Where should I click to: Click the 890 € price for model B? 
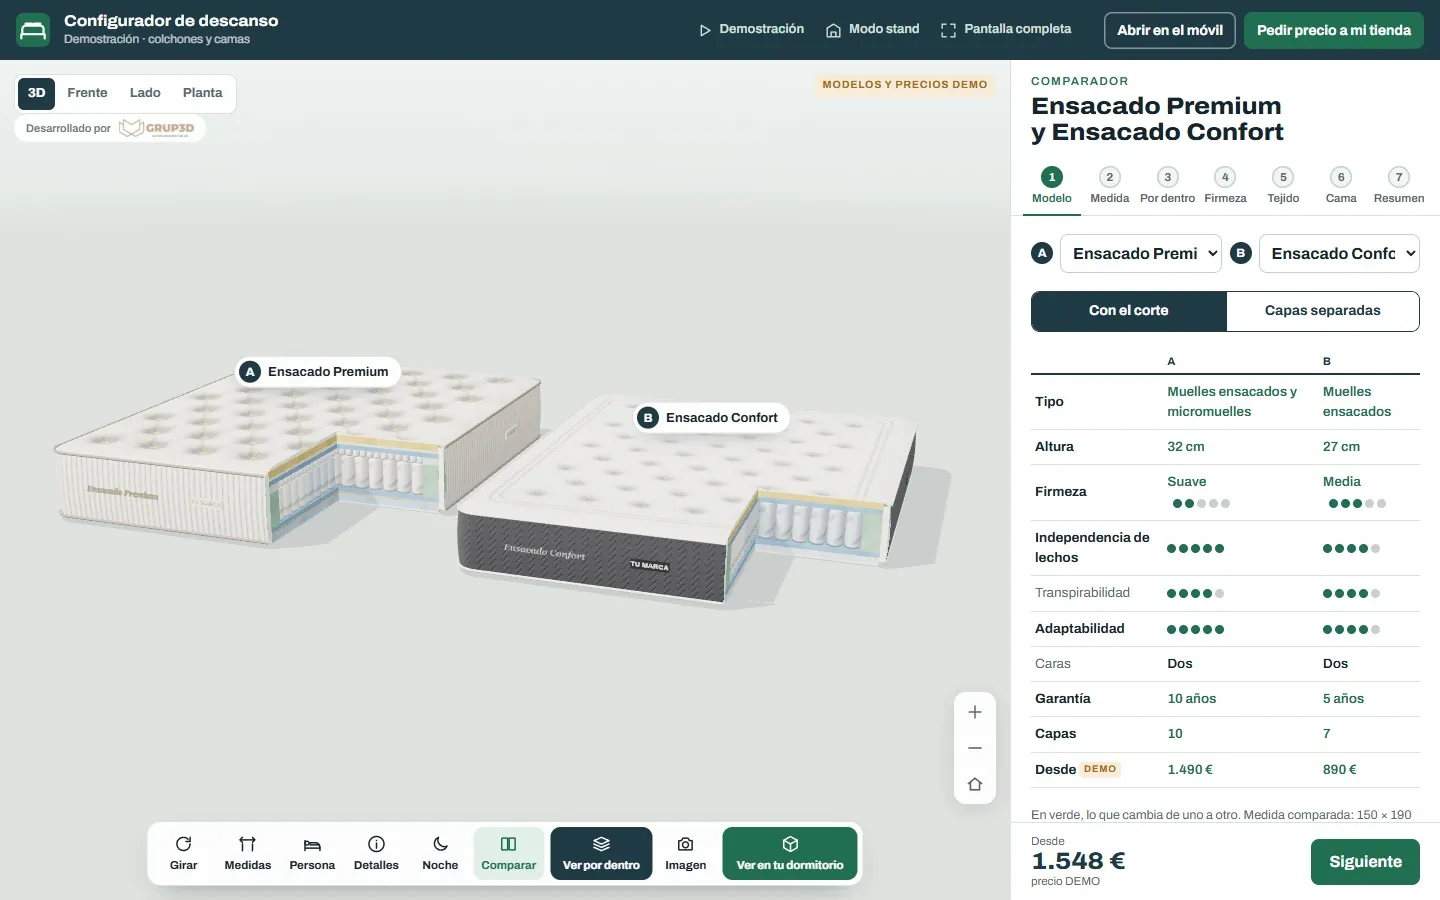pos(1340,770)
